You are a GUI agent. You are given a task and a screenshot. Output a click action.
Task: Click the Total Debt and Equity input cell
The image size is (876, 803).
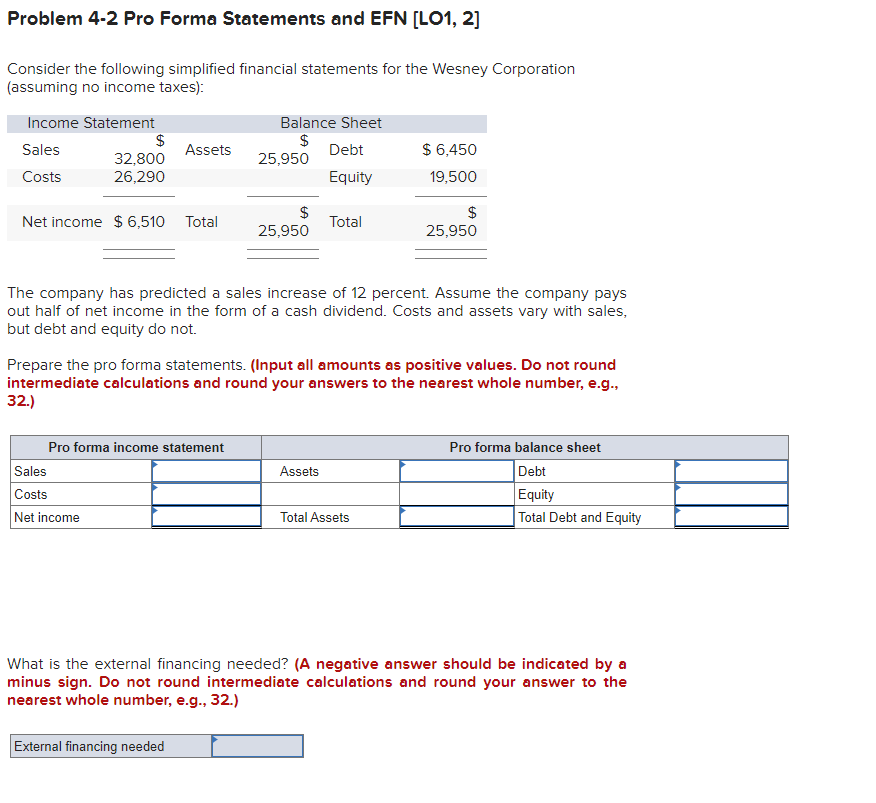730,517
